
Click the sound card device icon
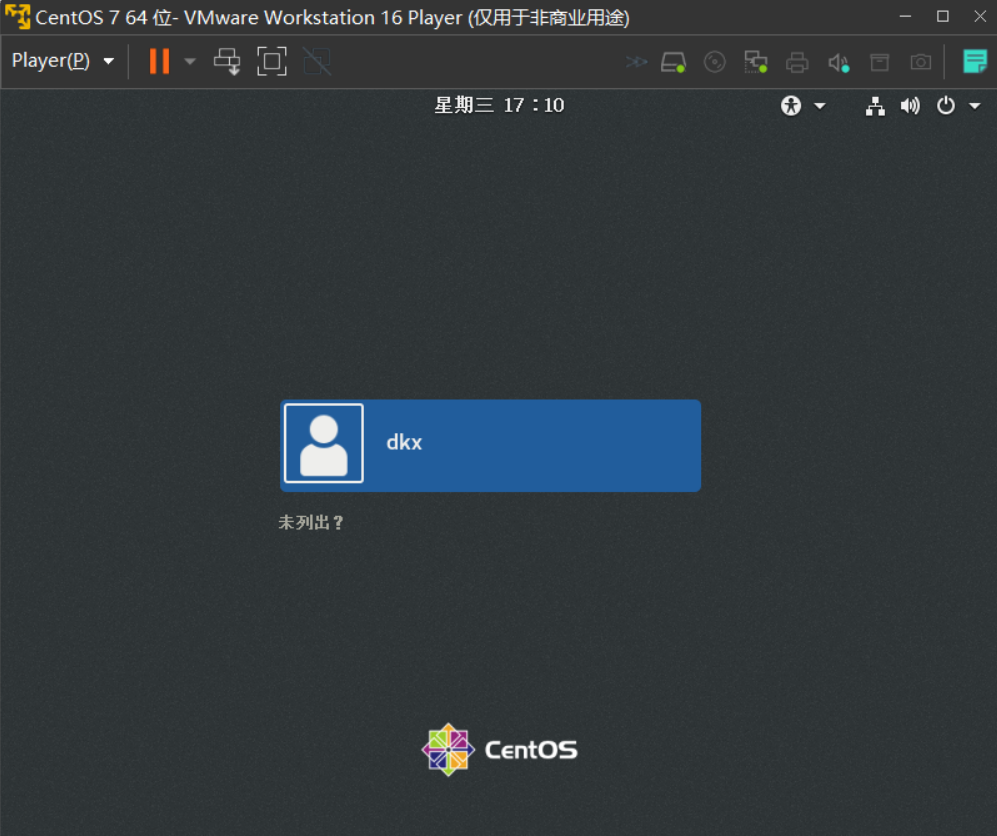[839, 62]
